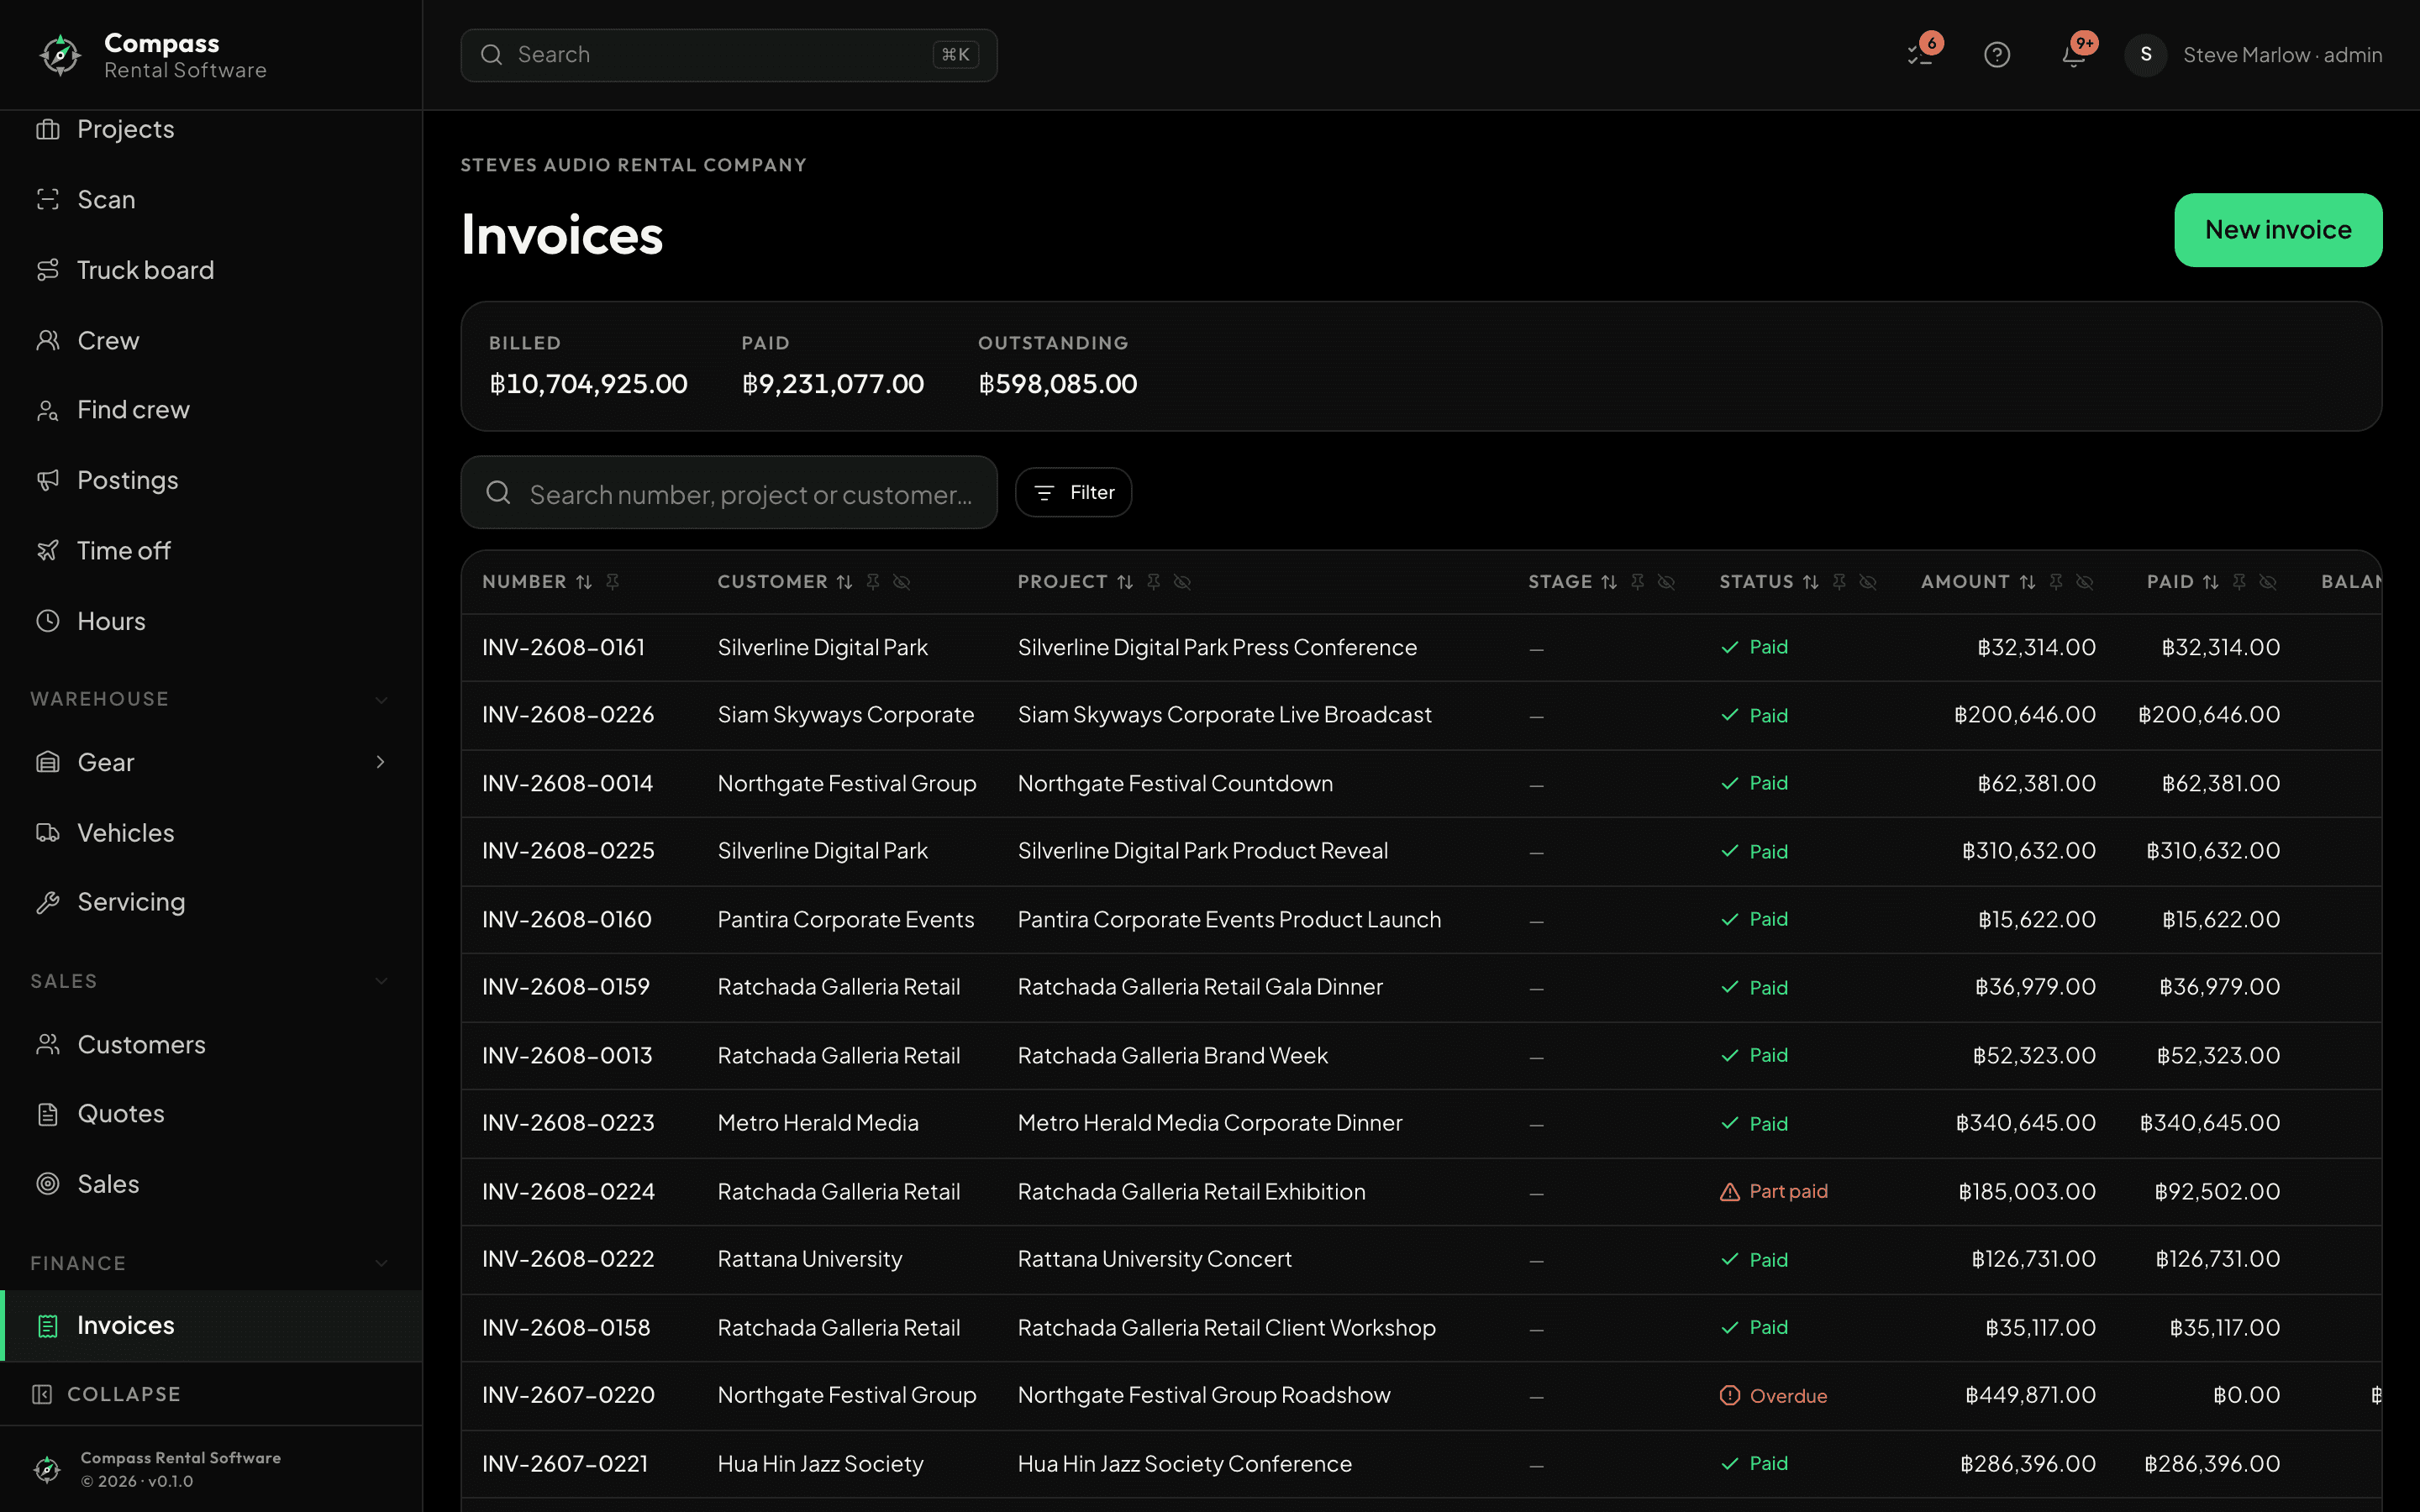2420x1512 pixels.
Task: Click the New invoice button
Action: pos(2278,230)
